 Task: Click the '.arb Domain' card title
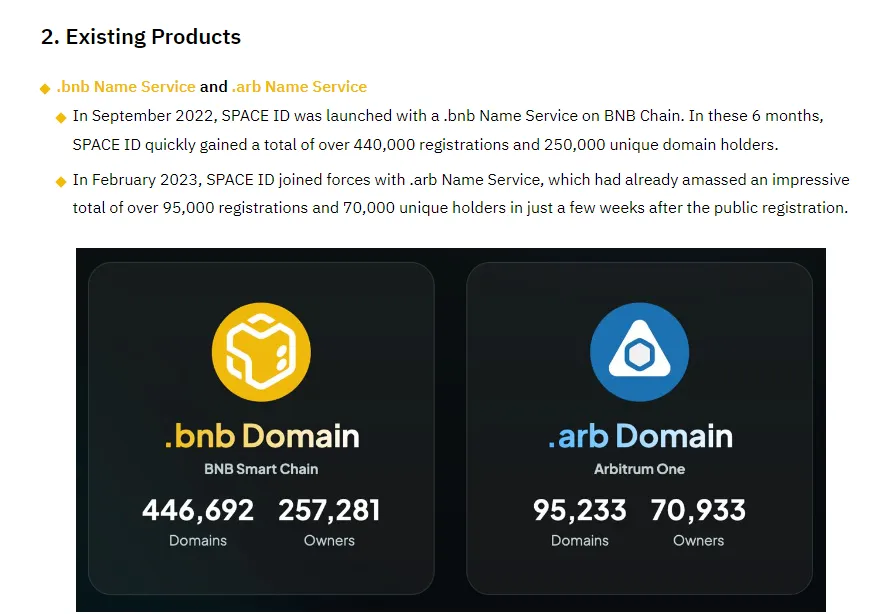640,436
